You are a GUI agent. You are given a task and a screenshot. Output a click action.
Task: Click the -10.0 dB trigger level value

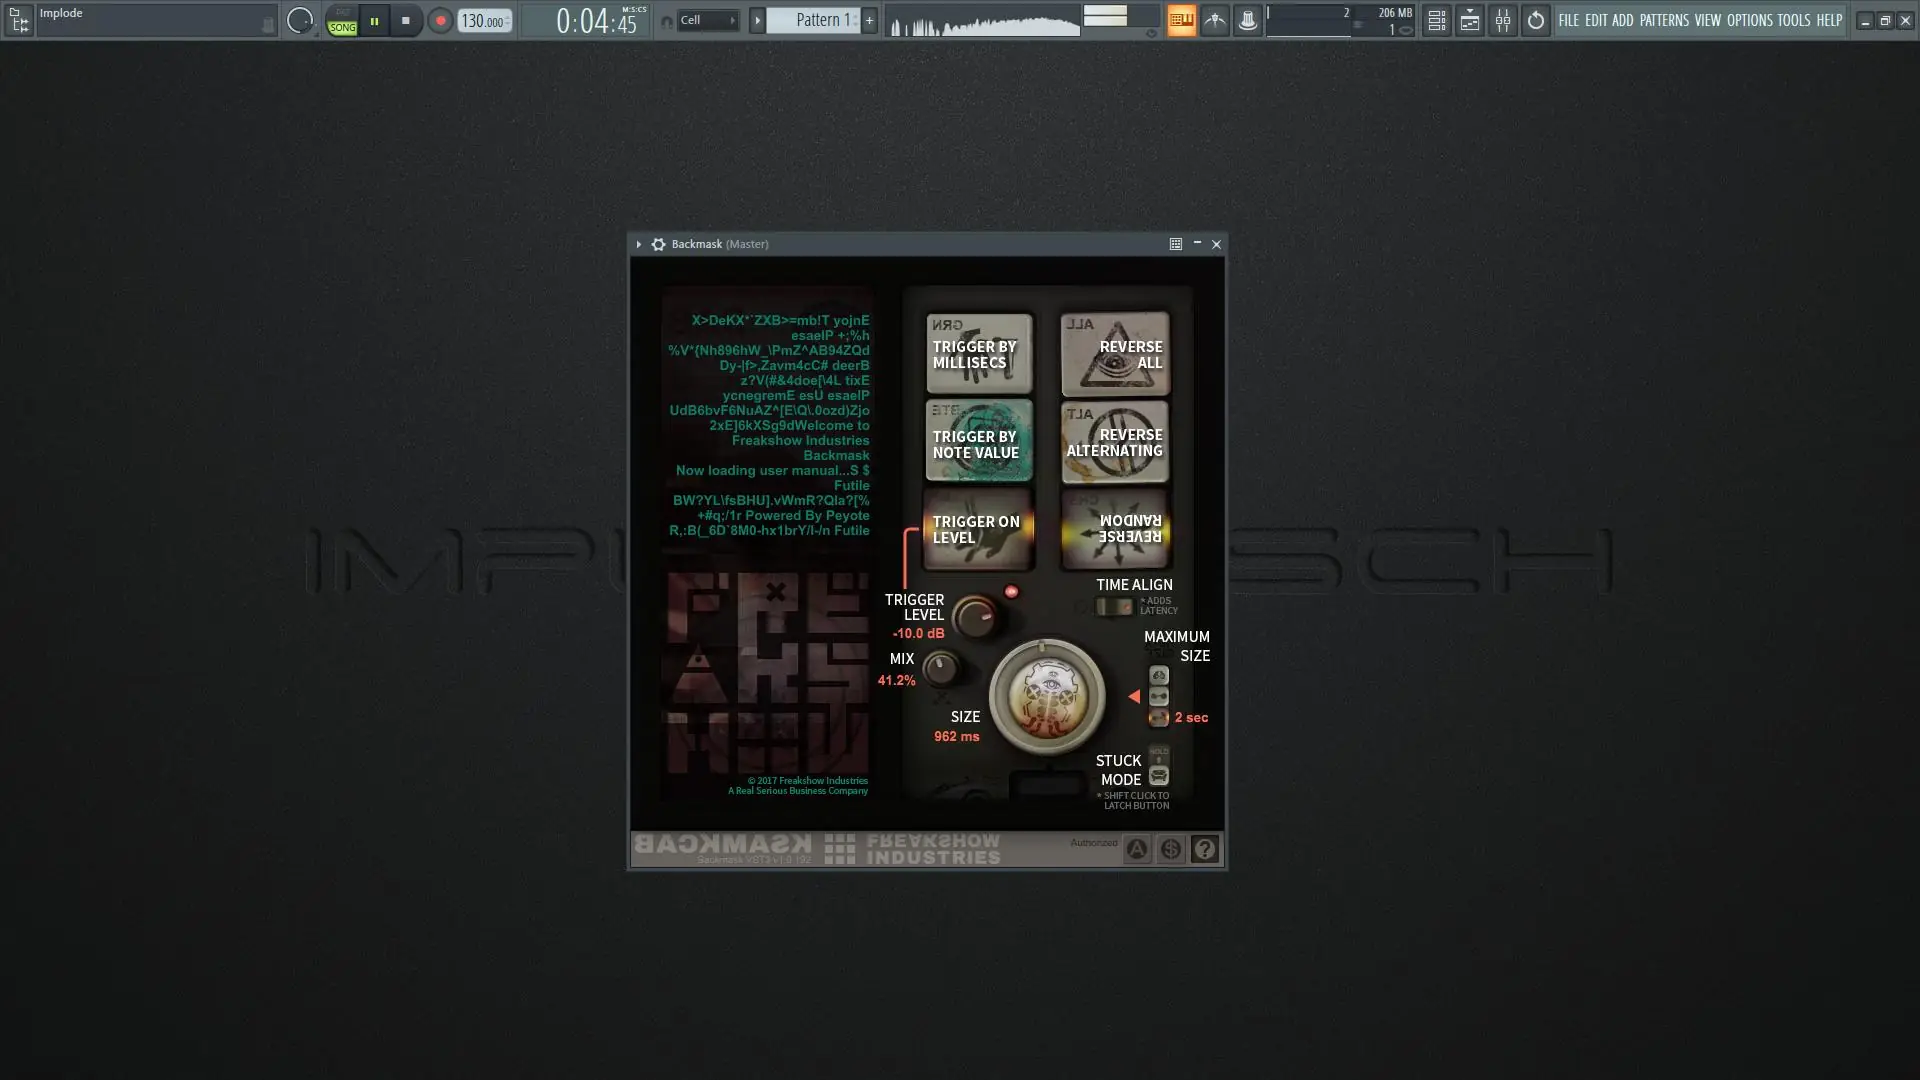coord(918,633)
